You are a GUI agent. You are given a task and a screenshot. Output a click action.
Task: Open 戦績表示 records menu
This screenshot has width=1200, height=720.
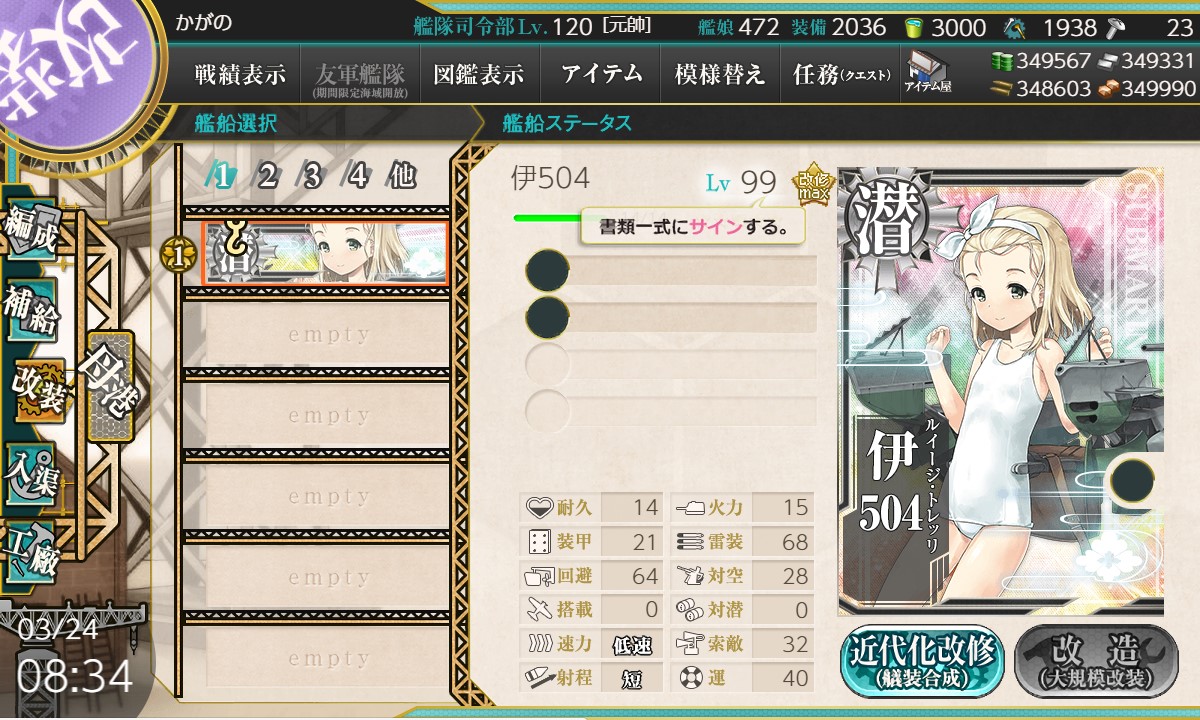(240, 74)
